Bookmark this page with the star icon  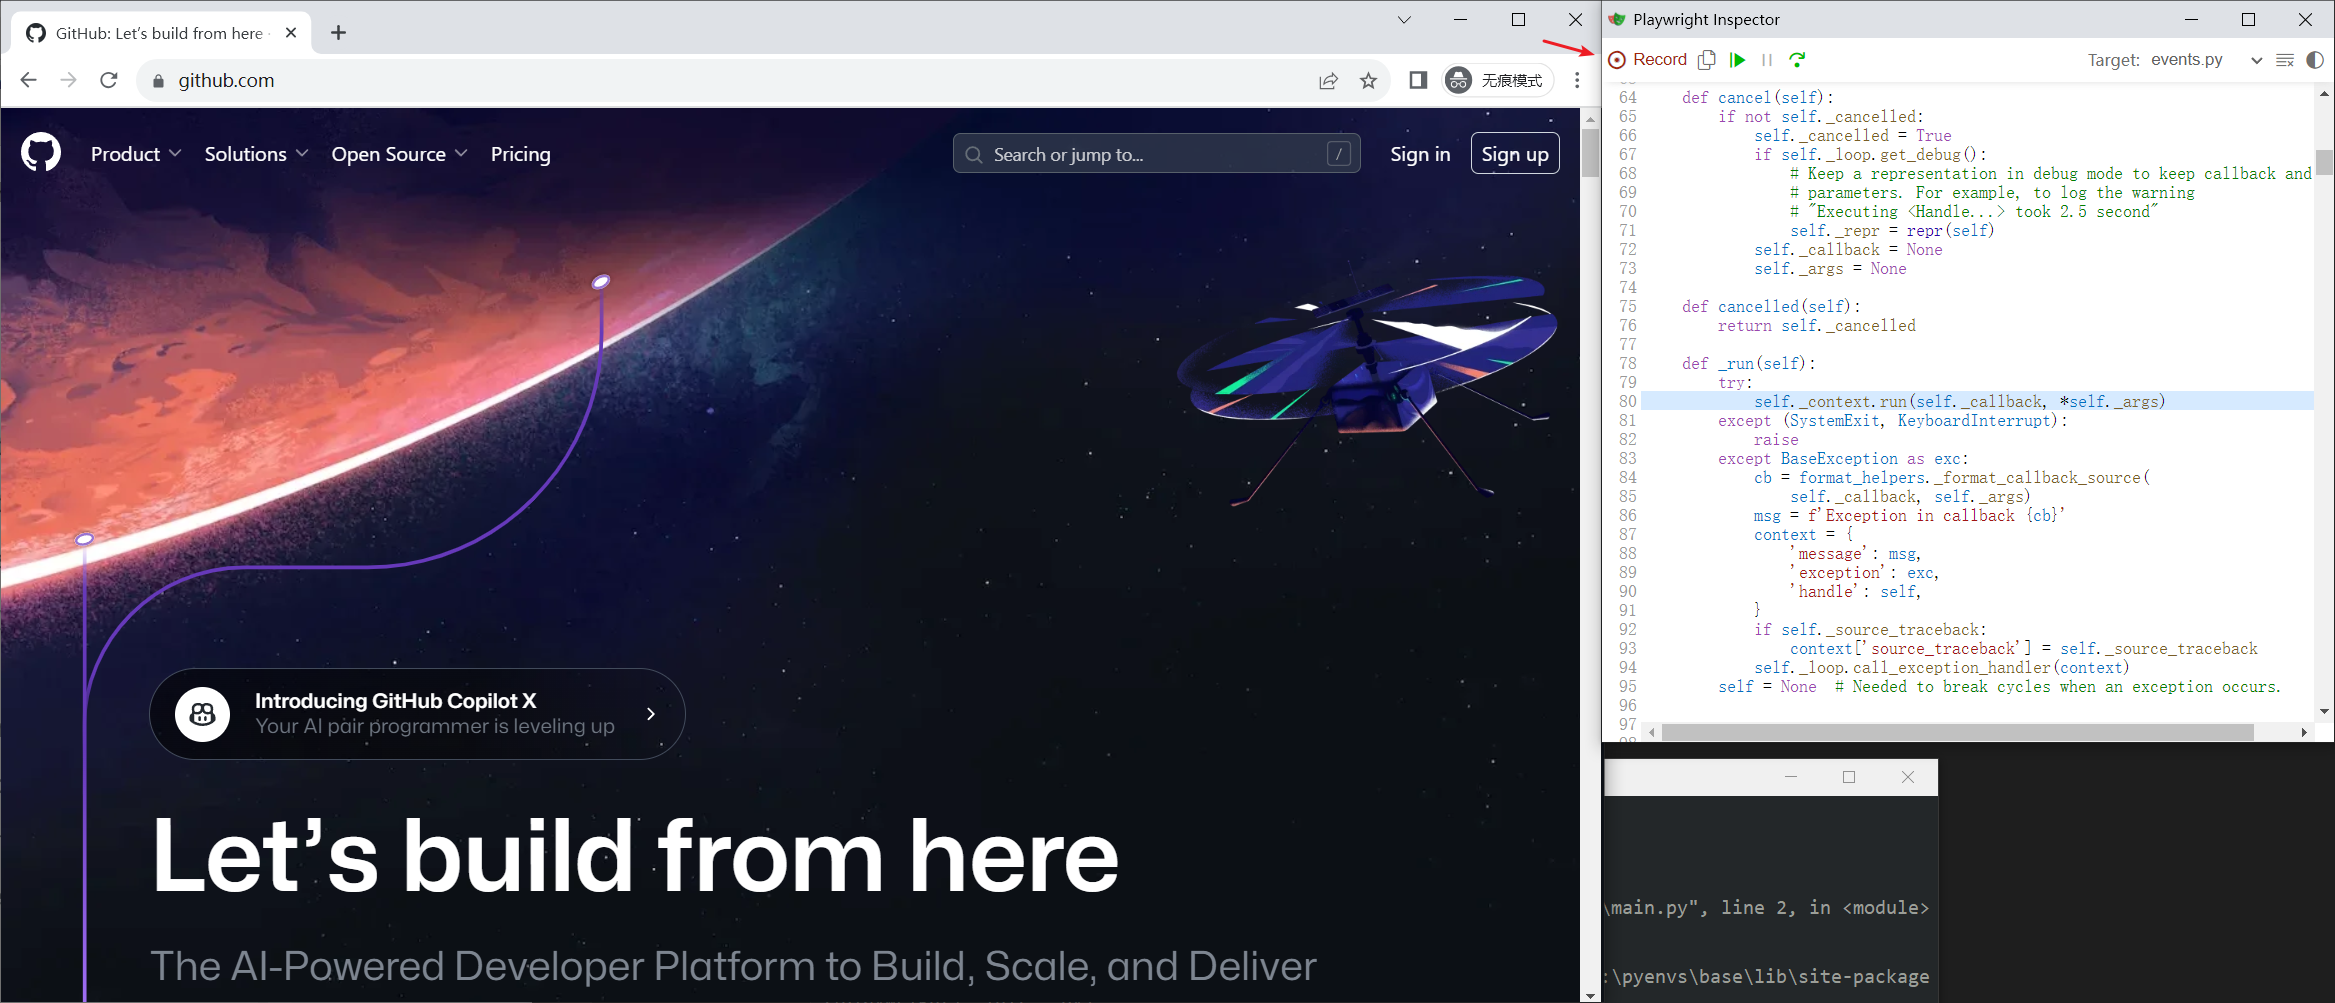(x=1368, y=81)
